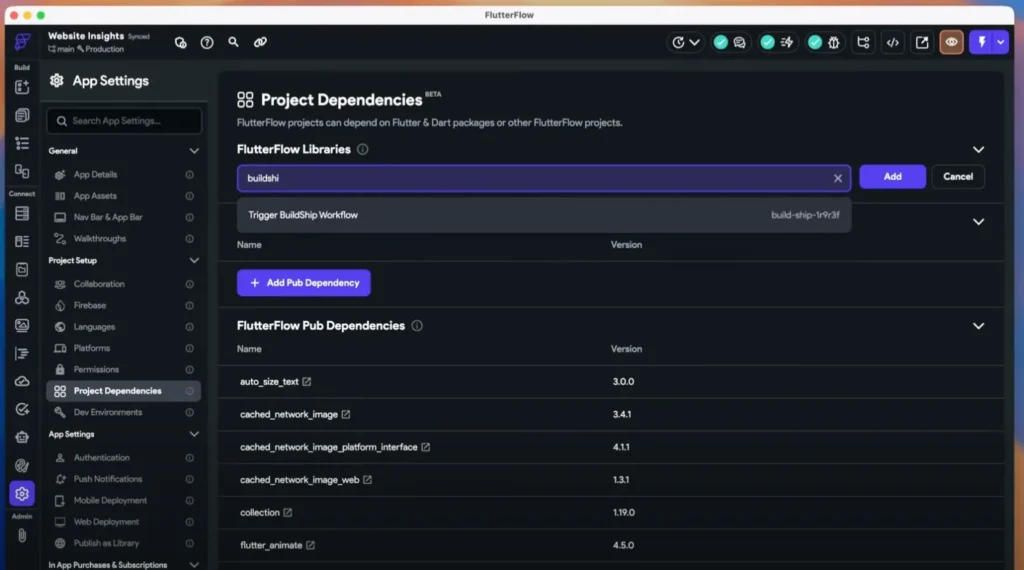Viewport: 1024px width, 570px height.
Task: Clear the library search field
Action: [x=837, y=178]
